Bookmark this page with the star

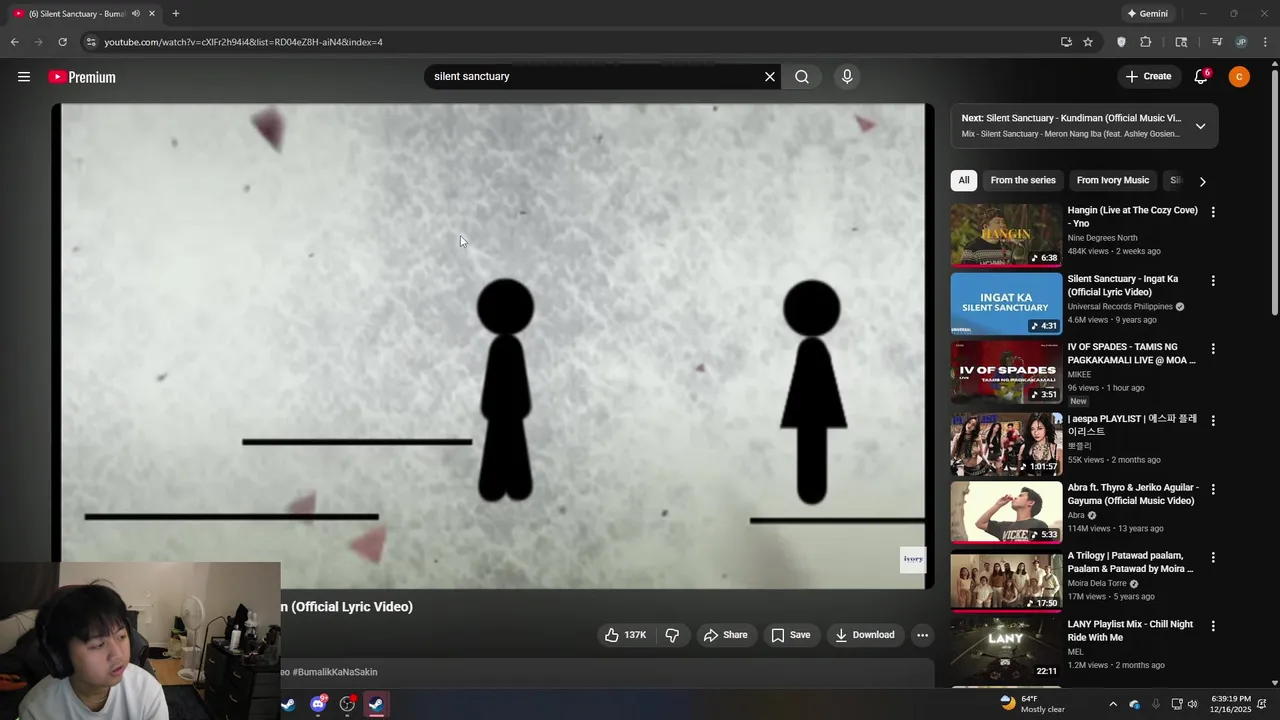(1088, 42)
